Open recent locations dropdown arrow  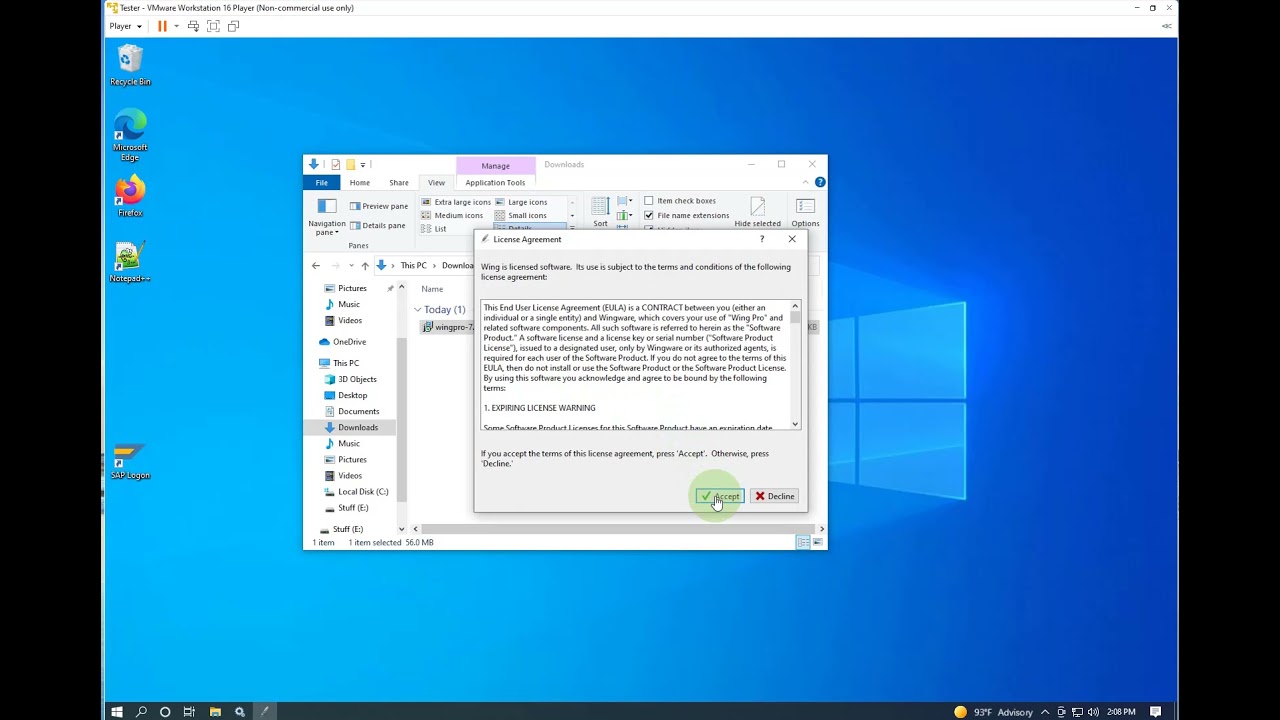351,266
